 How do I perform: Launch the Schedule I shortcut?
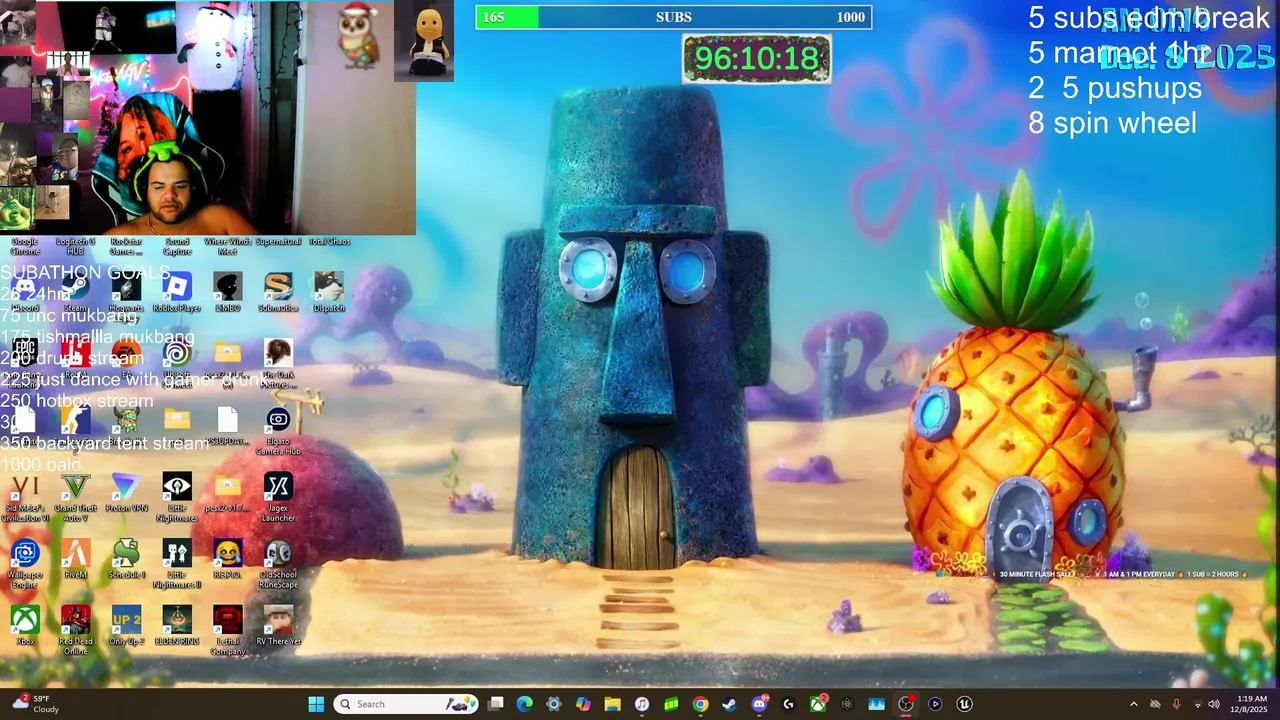126,558
